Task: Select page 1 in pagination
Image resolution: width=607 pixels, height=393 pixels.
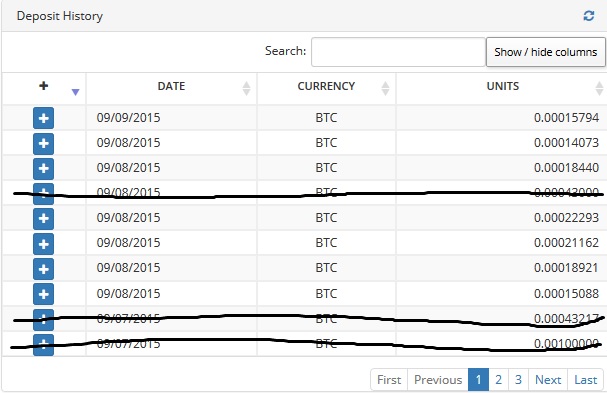Action: (x=478, y=380)
